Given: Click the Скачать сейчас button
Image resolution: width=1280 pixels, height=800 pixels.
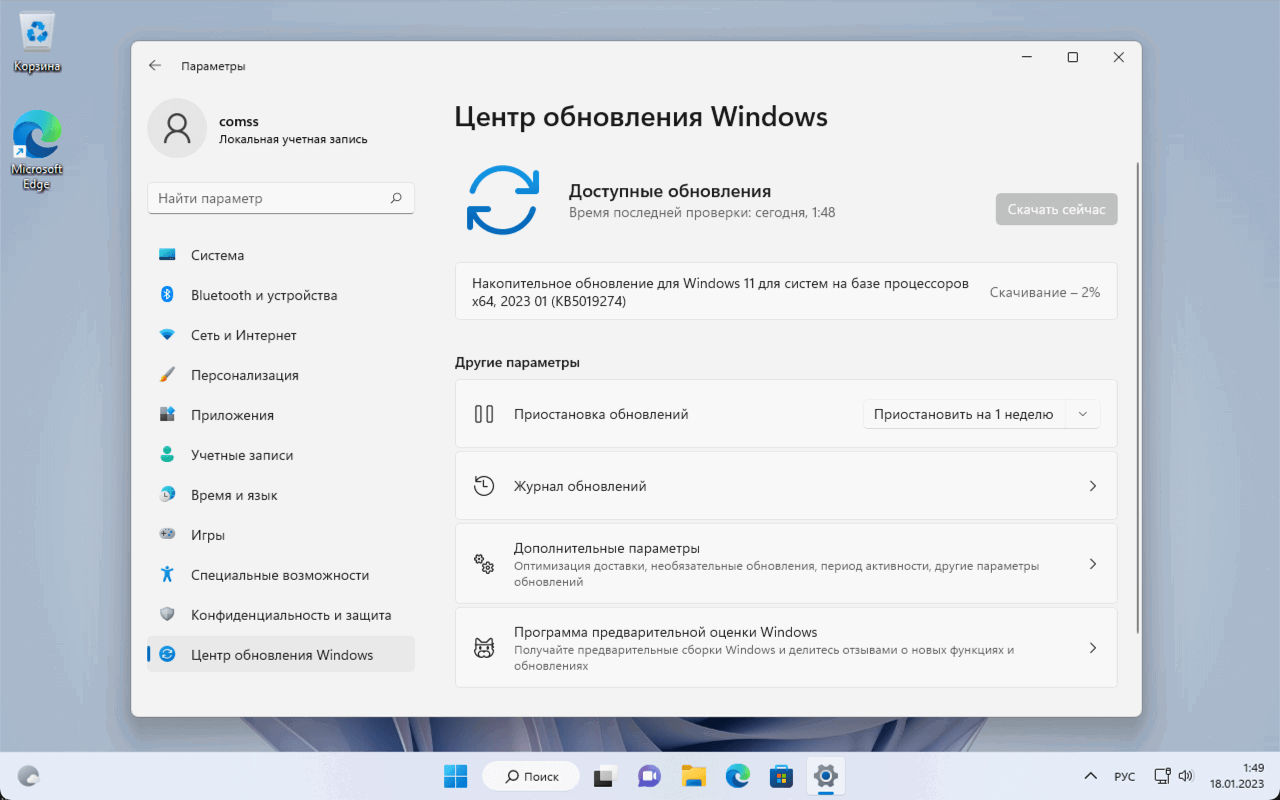Looking at the screenshot, I should point(1056,209).
